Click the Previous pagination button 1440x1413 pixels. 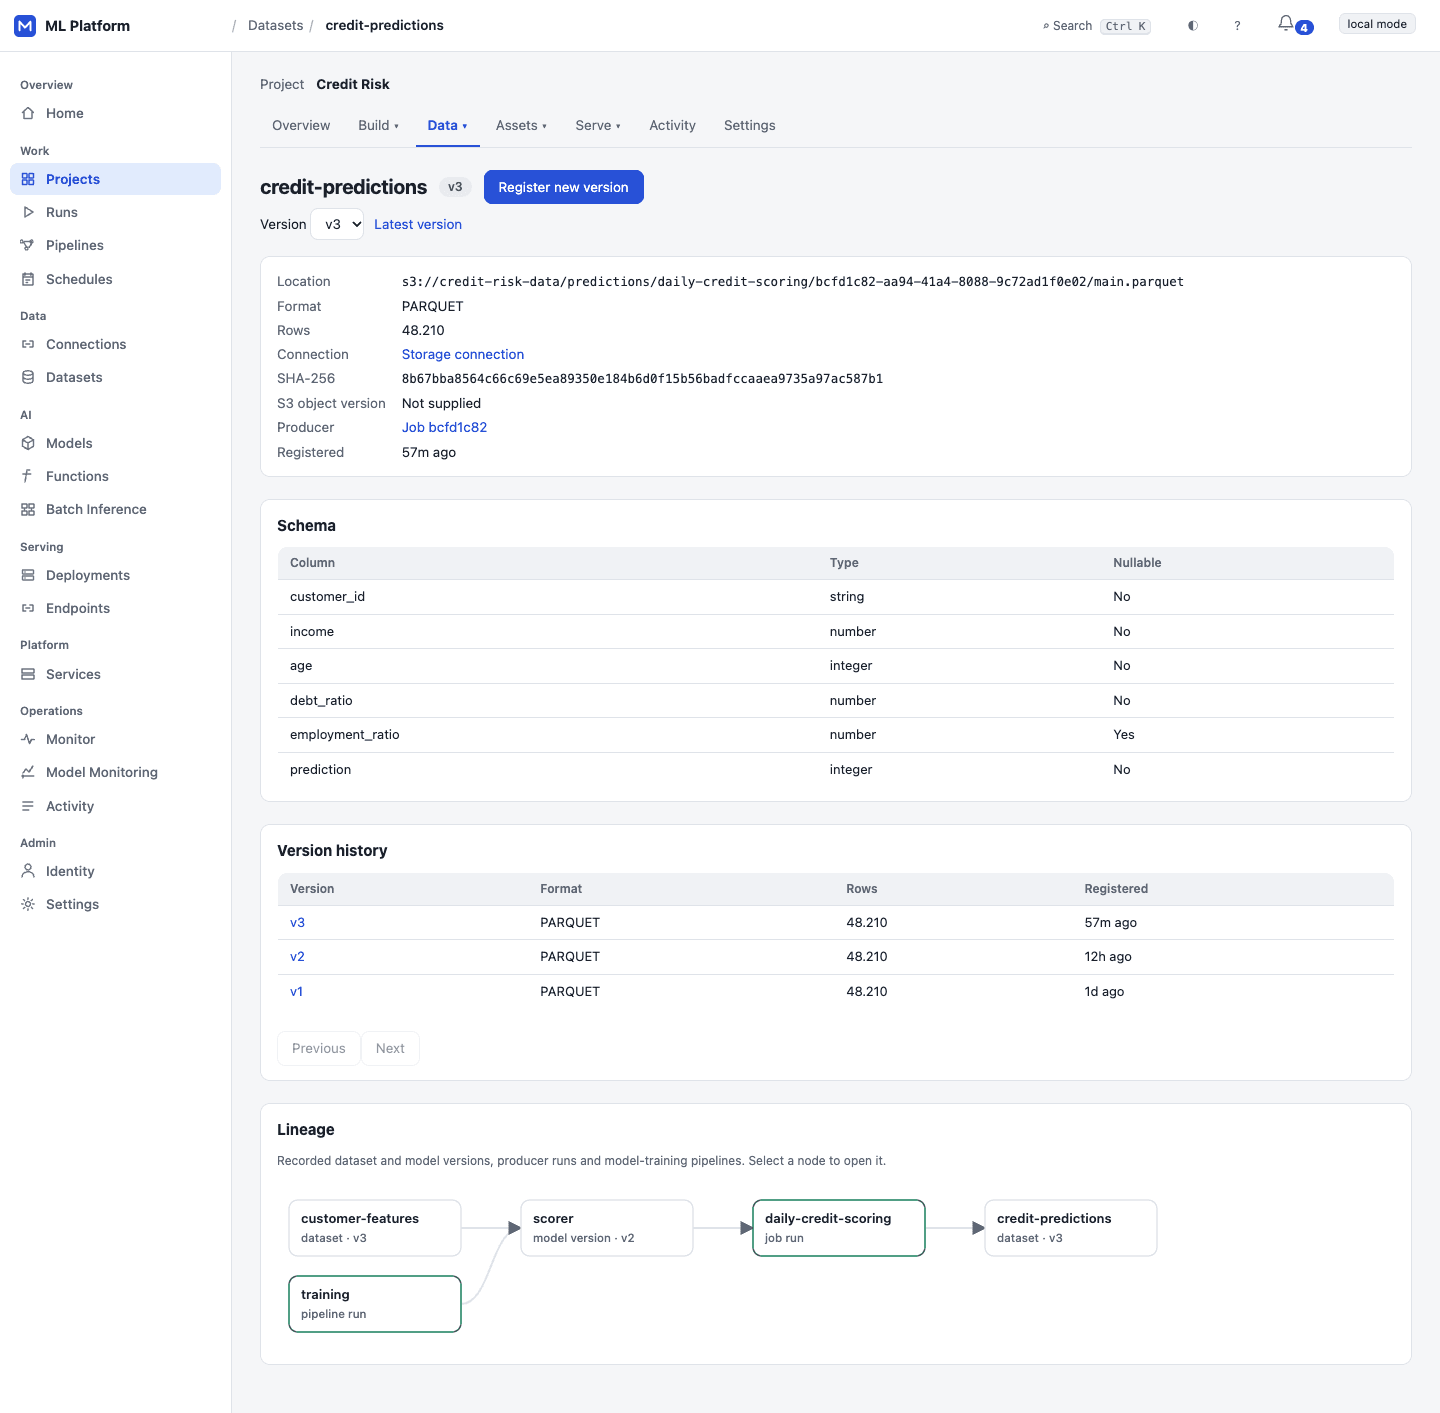(319, 1048)
